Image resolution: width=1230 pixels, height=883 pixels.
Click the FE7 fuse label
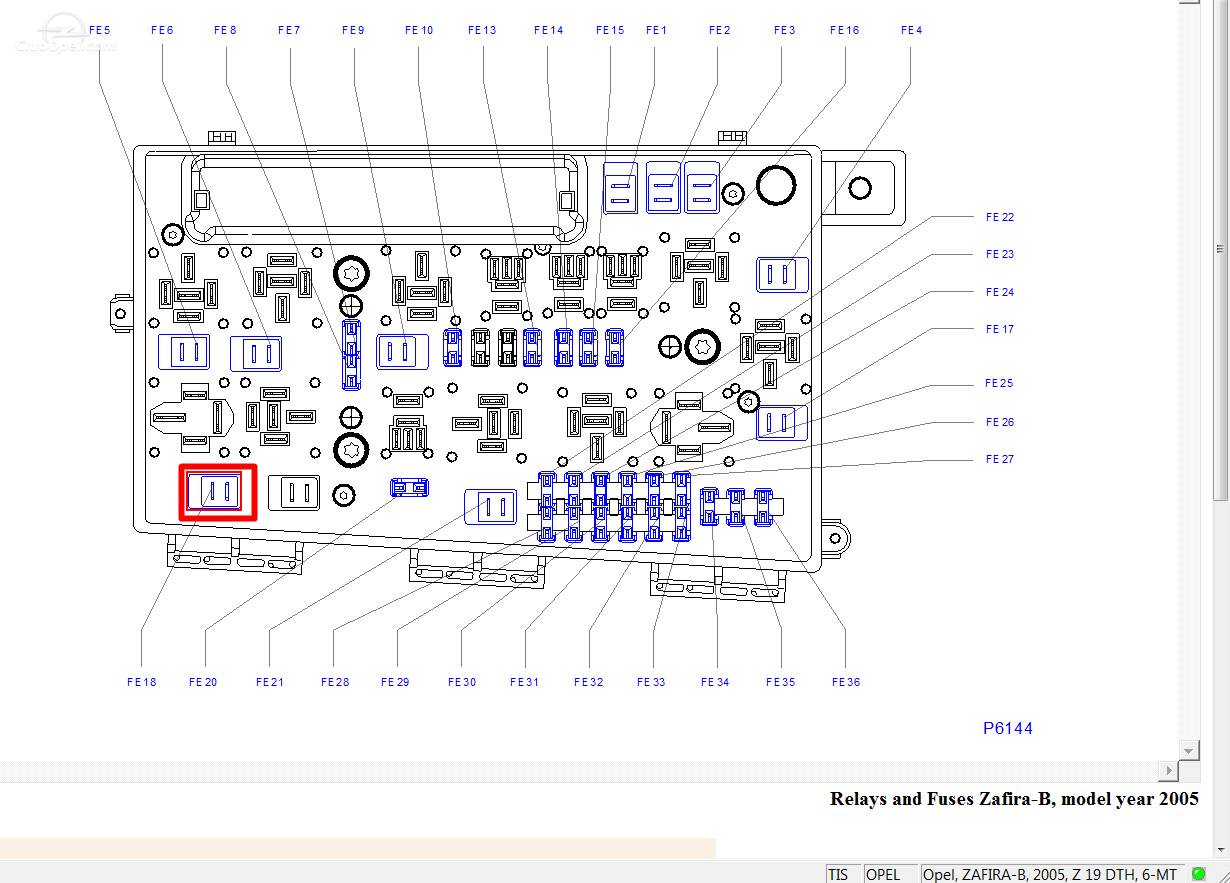(x=289, y=30)
